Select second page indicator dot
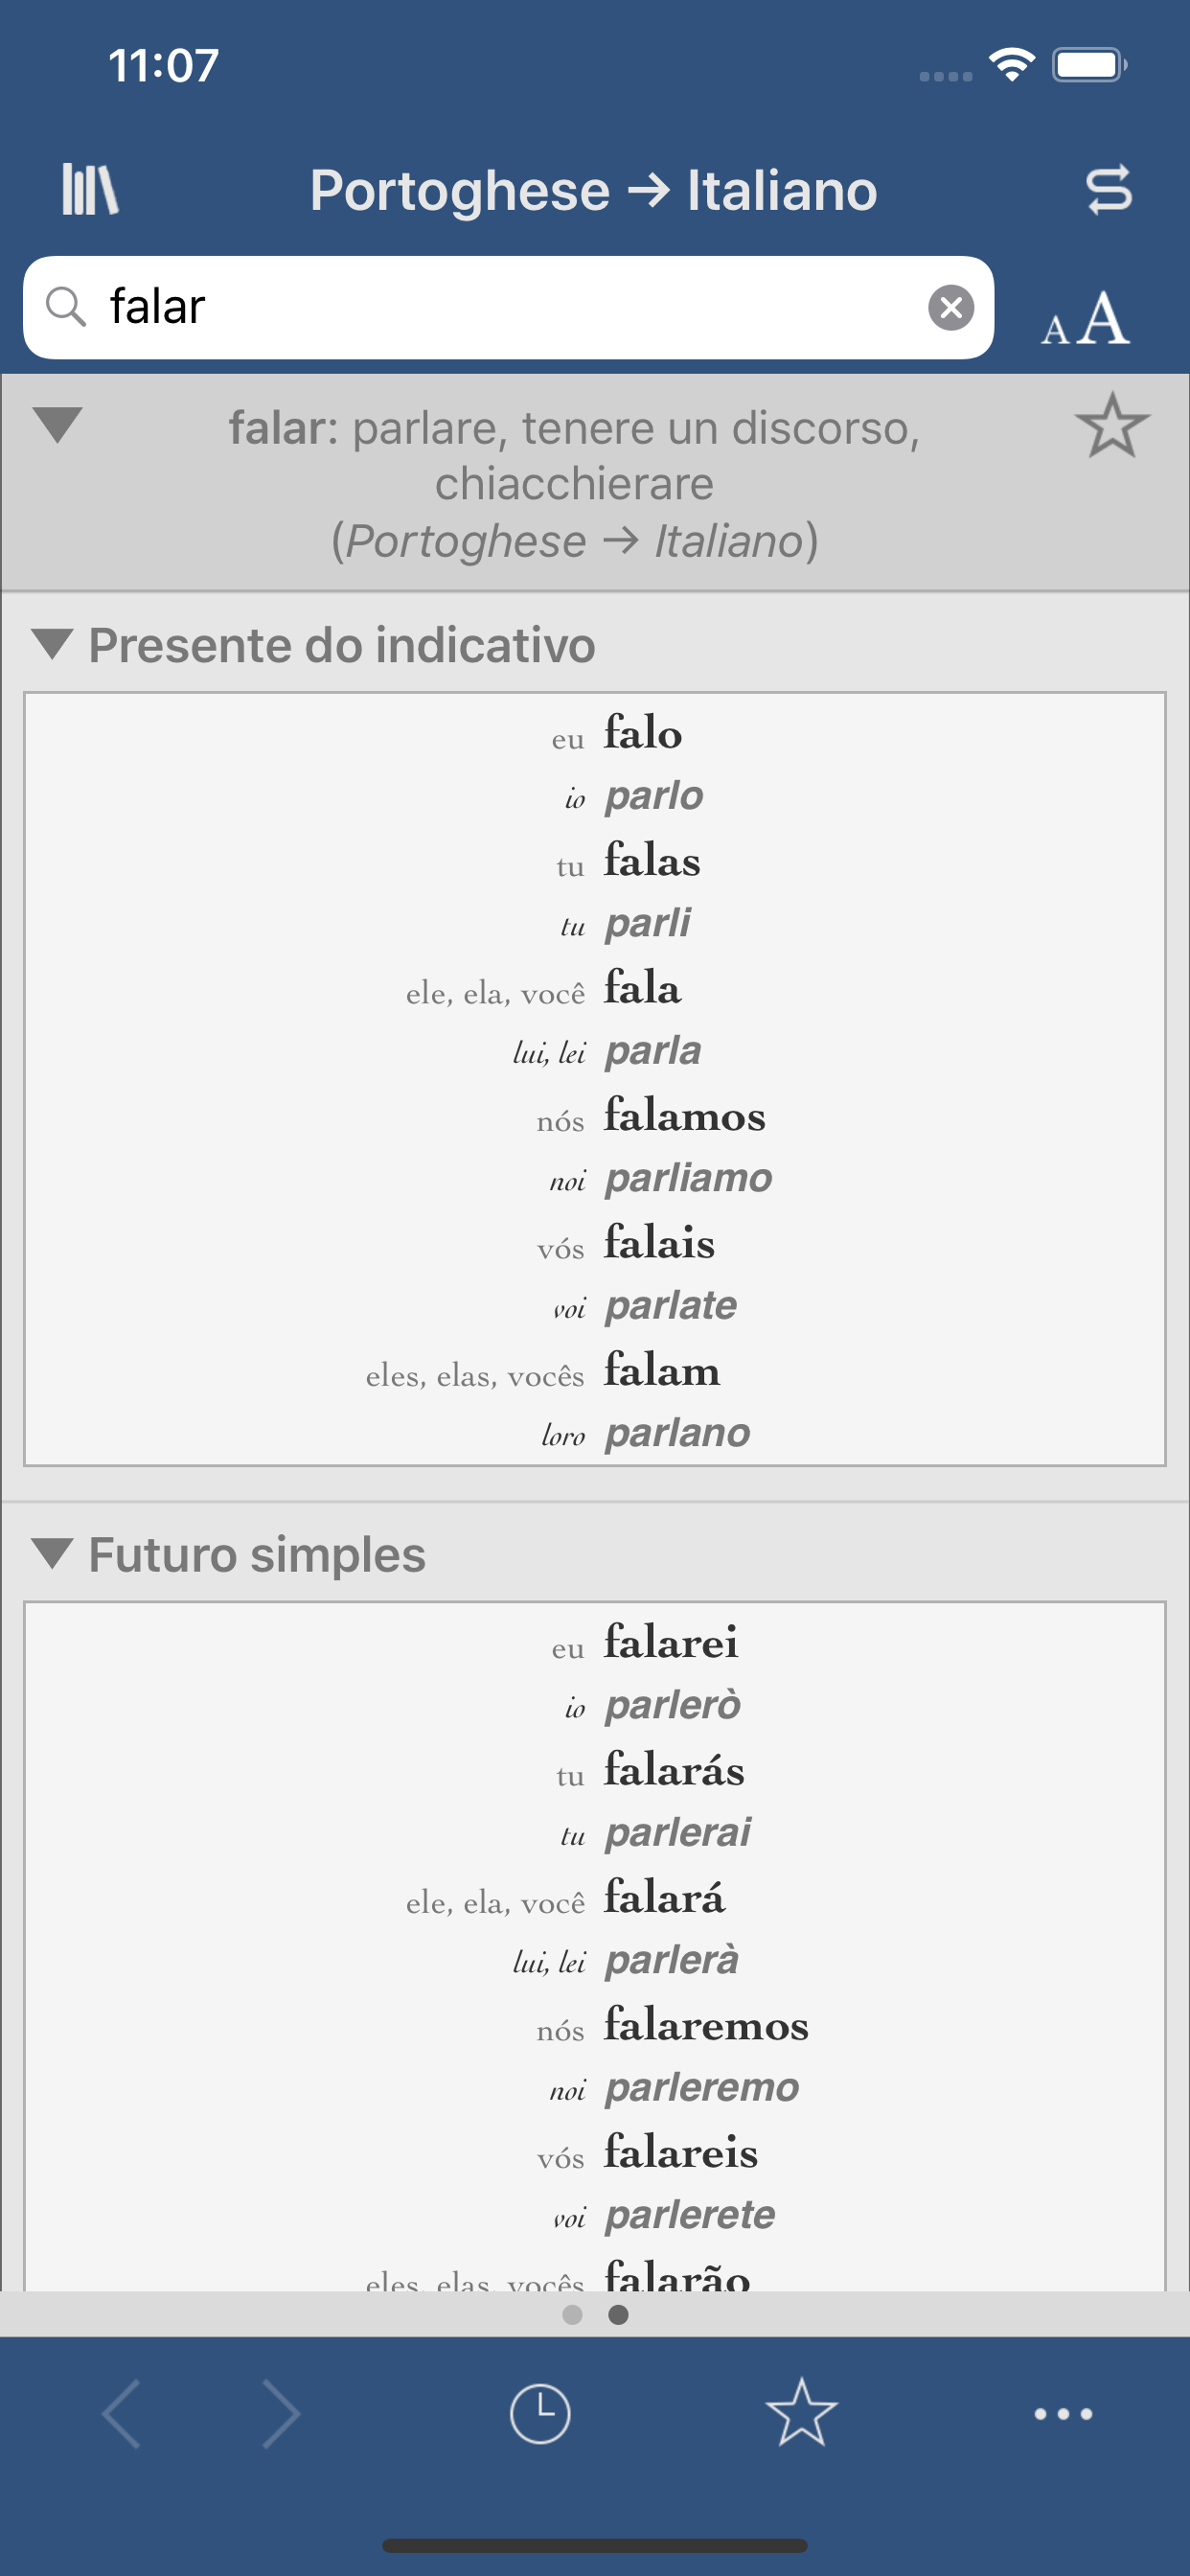The image size is (1190, 2576). click(x=619, y=2314)
